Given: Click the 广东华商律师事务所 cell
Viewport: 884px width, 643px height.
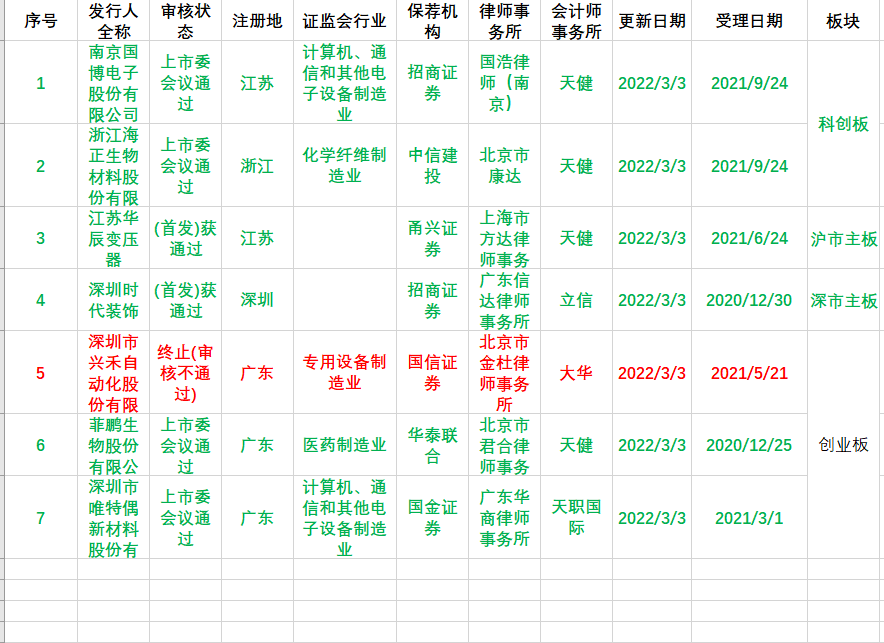Looking at the screenshot, I should tap(505, 517).
